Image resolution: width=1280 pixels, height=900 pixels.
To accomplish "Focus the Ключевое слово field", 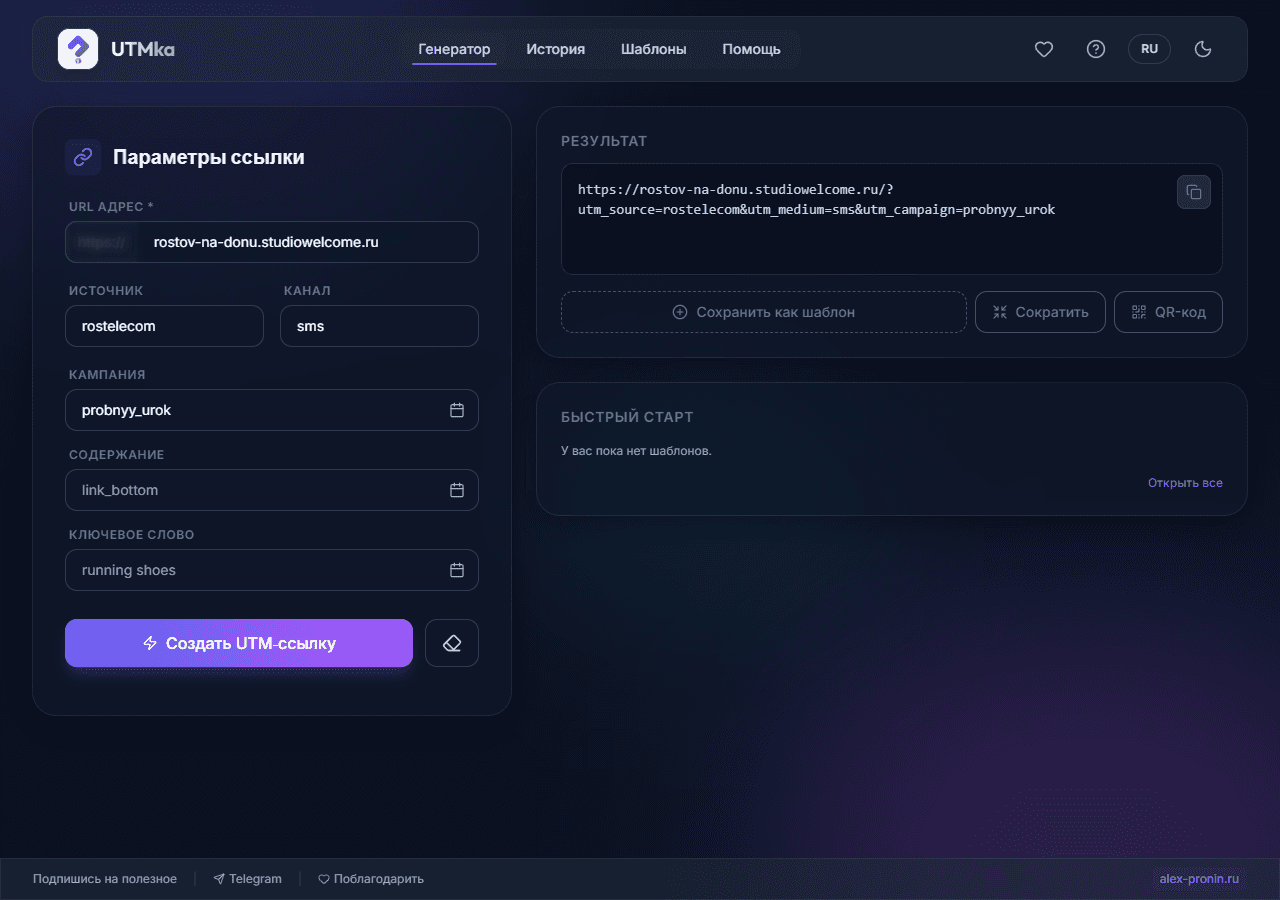I will point(272,570).
